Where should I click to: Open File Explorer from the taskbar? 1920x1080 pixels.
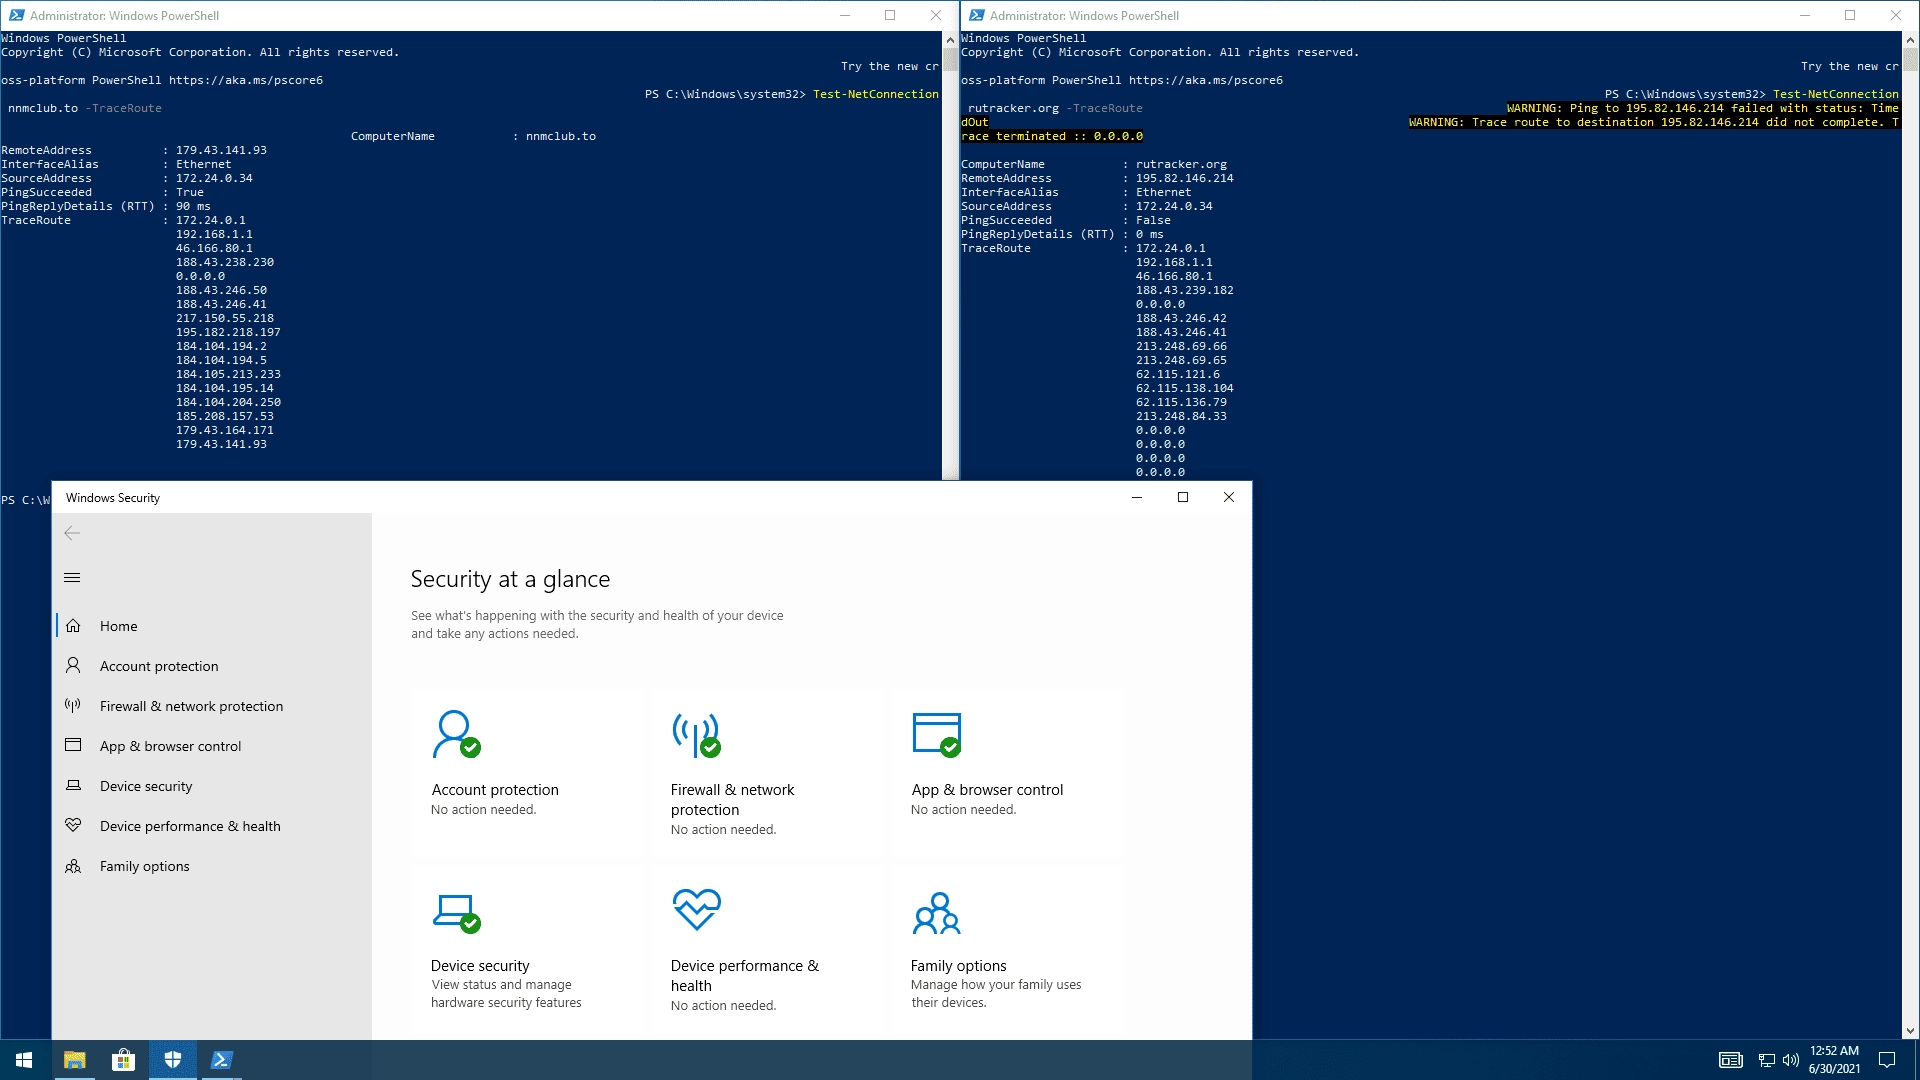(75, 1060)
